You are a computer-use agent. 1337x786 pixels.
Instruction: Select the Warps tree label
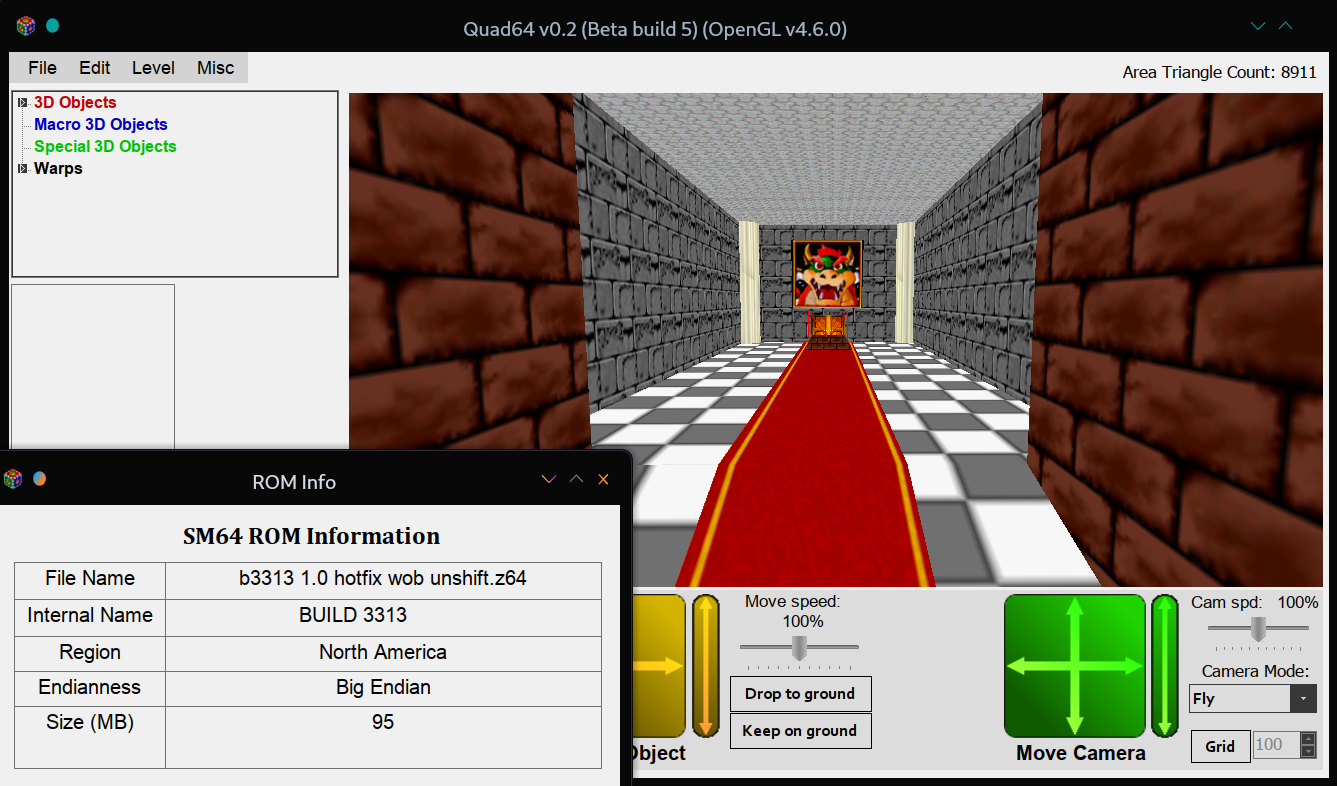click(58, 168)
